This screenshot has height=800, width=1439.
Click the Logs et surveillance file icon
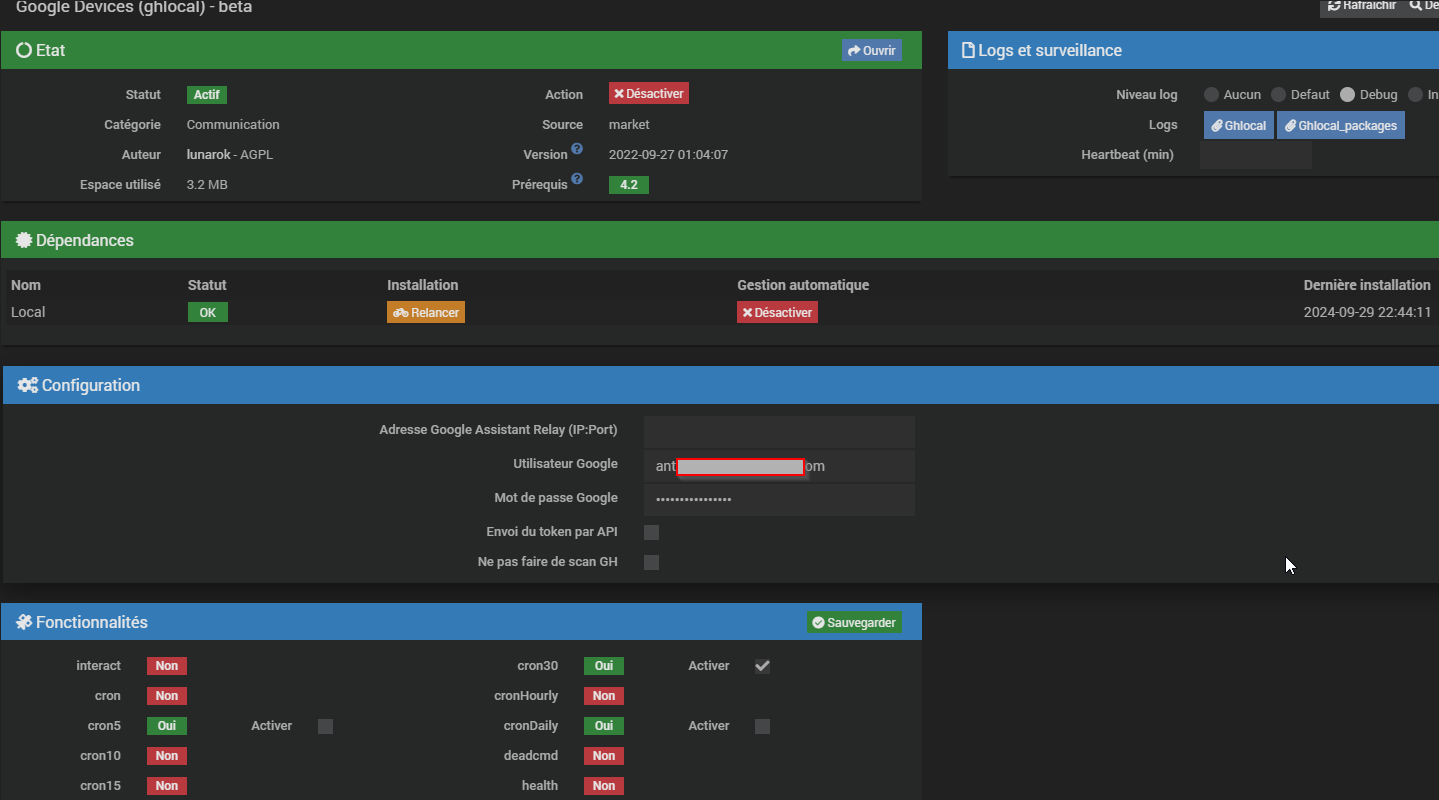click(x=968, y=50)
